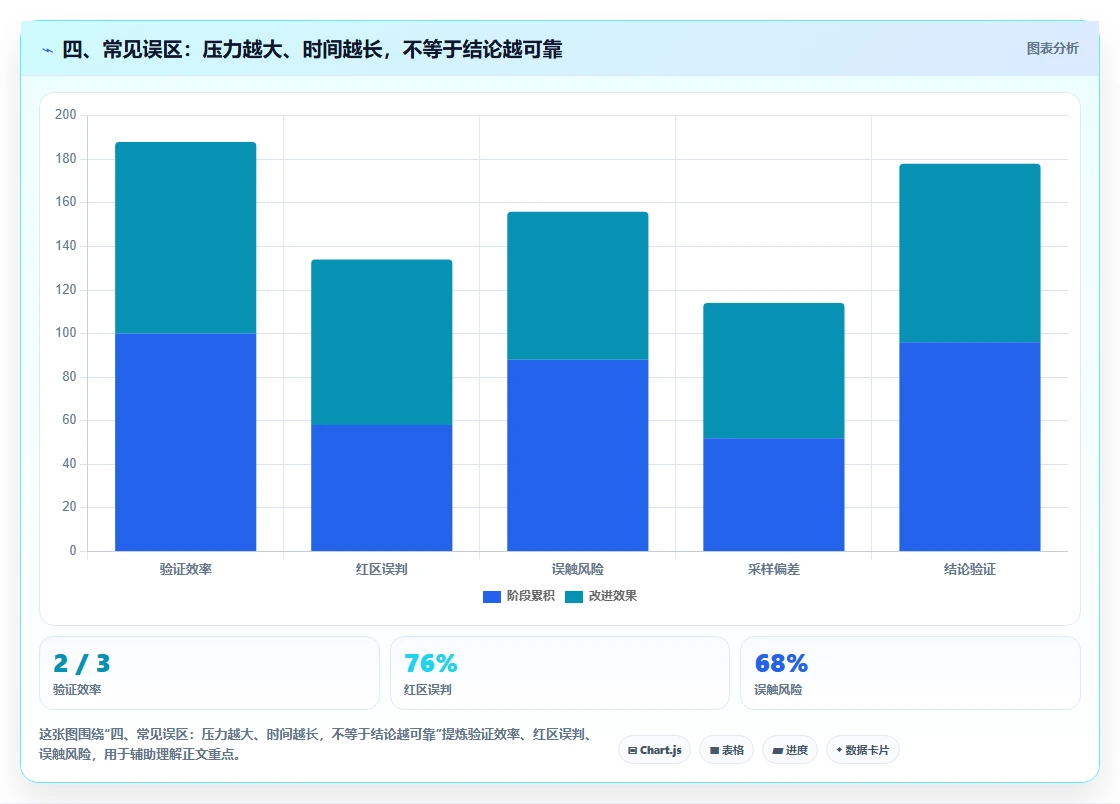1120x804 pixels.
Task: Click the chart description paragraph below cards
Action: click(x=318, y=744)
